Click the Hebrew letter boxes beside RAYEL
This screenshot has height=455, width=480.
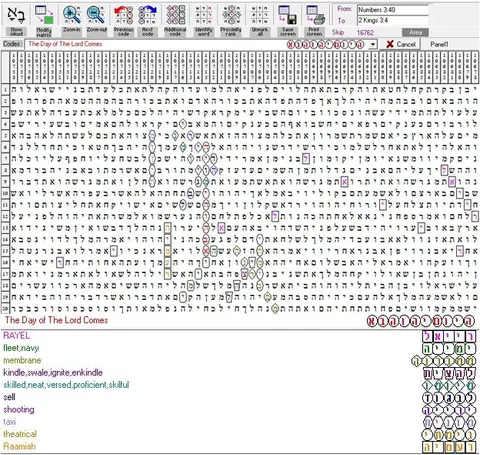449,336
